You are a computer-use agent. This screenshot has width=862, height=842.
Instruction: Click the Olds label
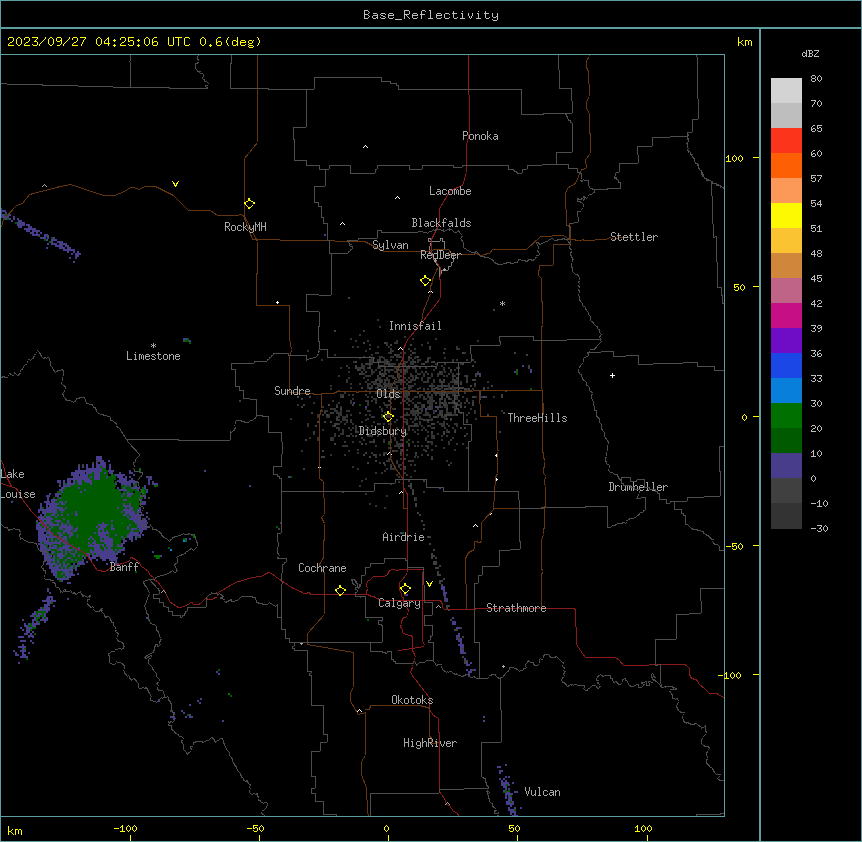point(388,394)
